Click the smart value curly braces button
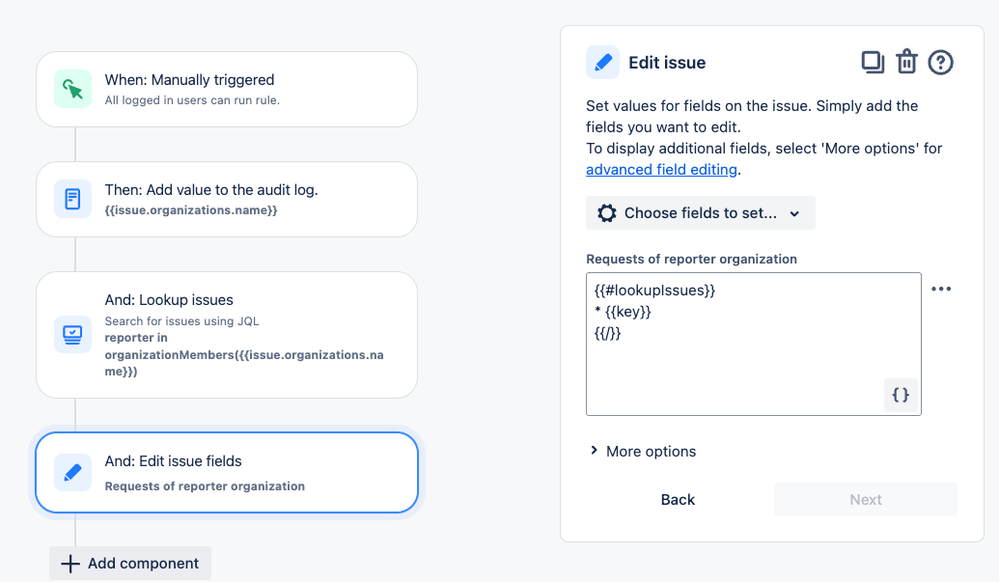The width and height of the screenshot is (999, 582). pos(900,395)
